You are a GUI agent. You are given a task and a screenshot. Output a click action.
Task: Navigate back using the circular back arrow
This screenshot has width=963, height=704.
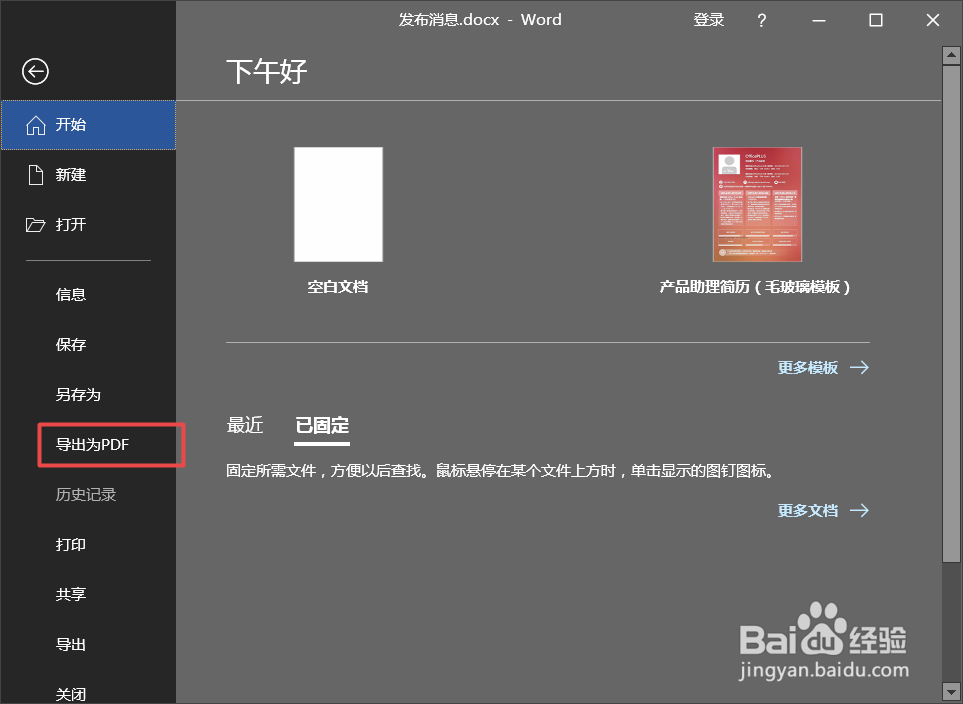pyautogui.click(x=35, y=71)
